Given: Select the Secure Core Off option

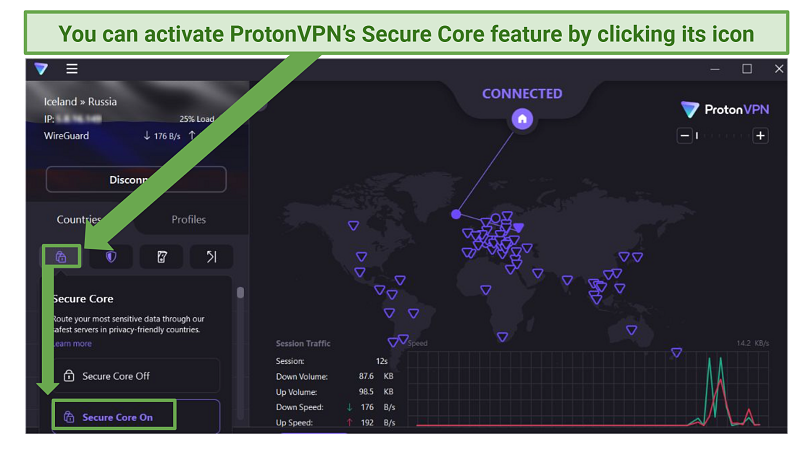Looking at the screenshot, I should point(137,376).
